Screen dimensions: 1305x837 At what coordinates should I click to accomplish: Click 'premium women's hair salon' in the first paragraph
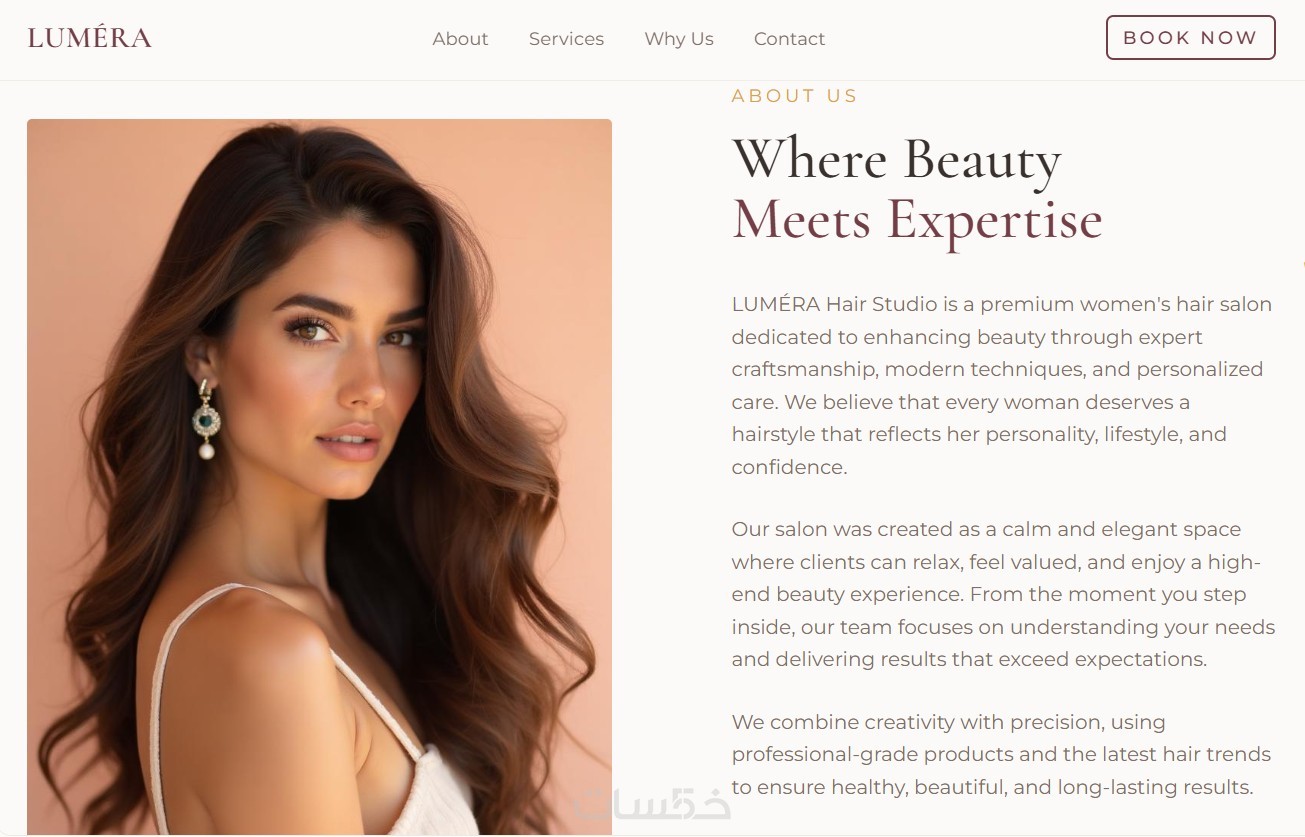pyautogui.click(x=1126, y=304)
